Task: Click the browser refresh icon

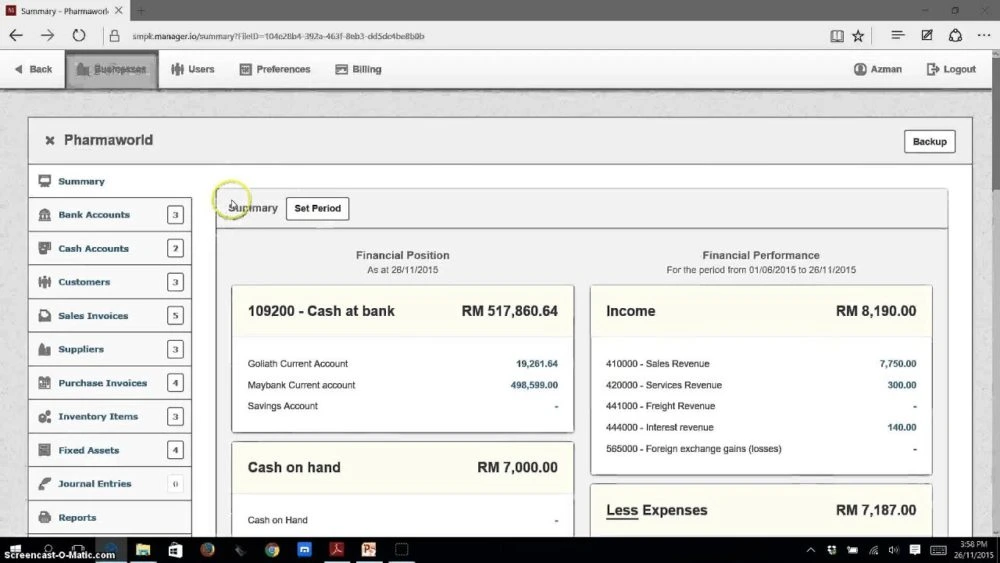Action: coord(78,36)
